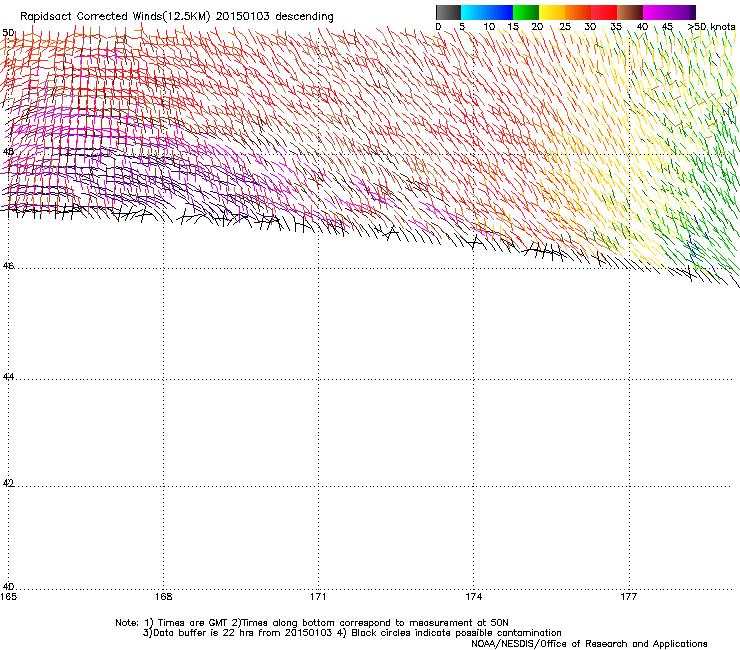Image resolution: width=740 pixels, height=650 pixels.
Task: Click the green 15–20 knots color segment
Action: 526,12
